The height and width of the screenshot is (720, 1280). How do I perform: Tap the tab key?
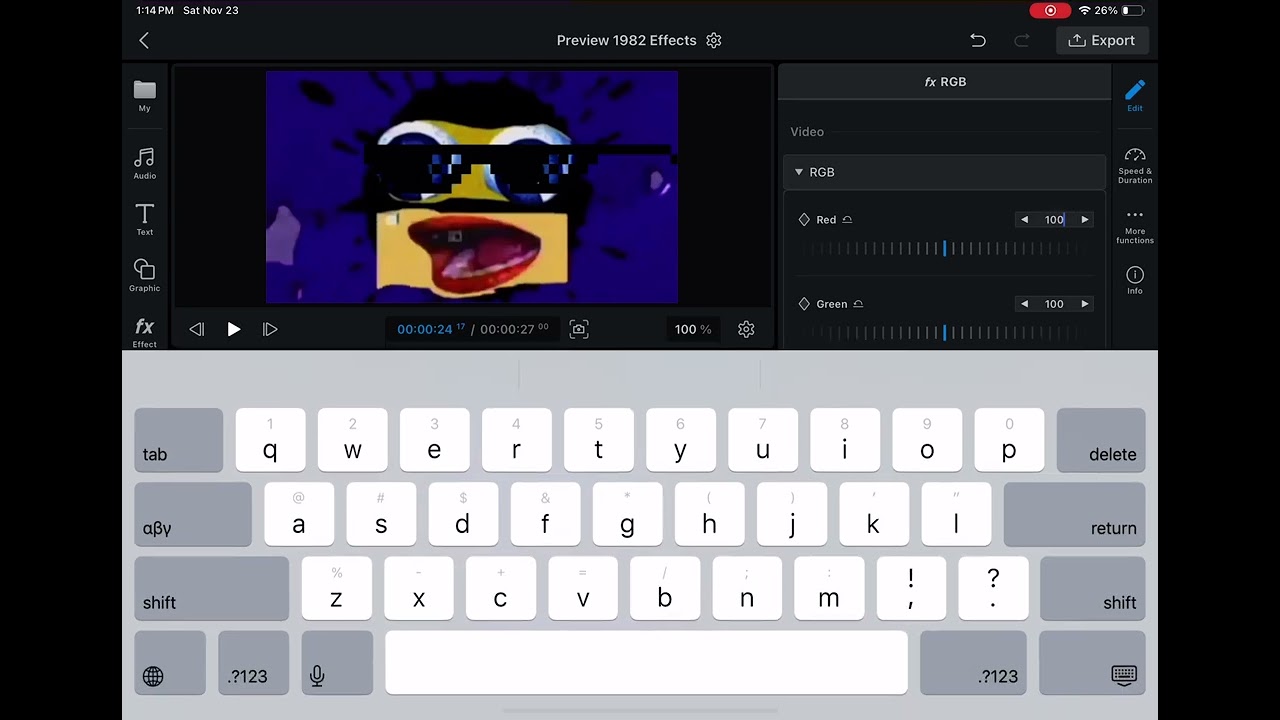point(179,440)
